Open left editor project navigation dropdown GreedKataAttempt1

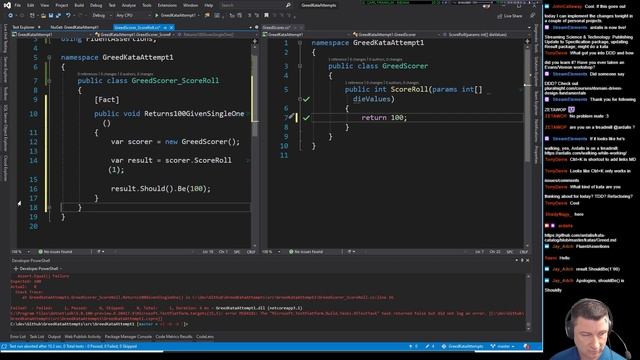[53, 35]
